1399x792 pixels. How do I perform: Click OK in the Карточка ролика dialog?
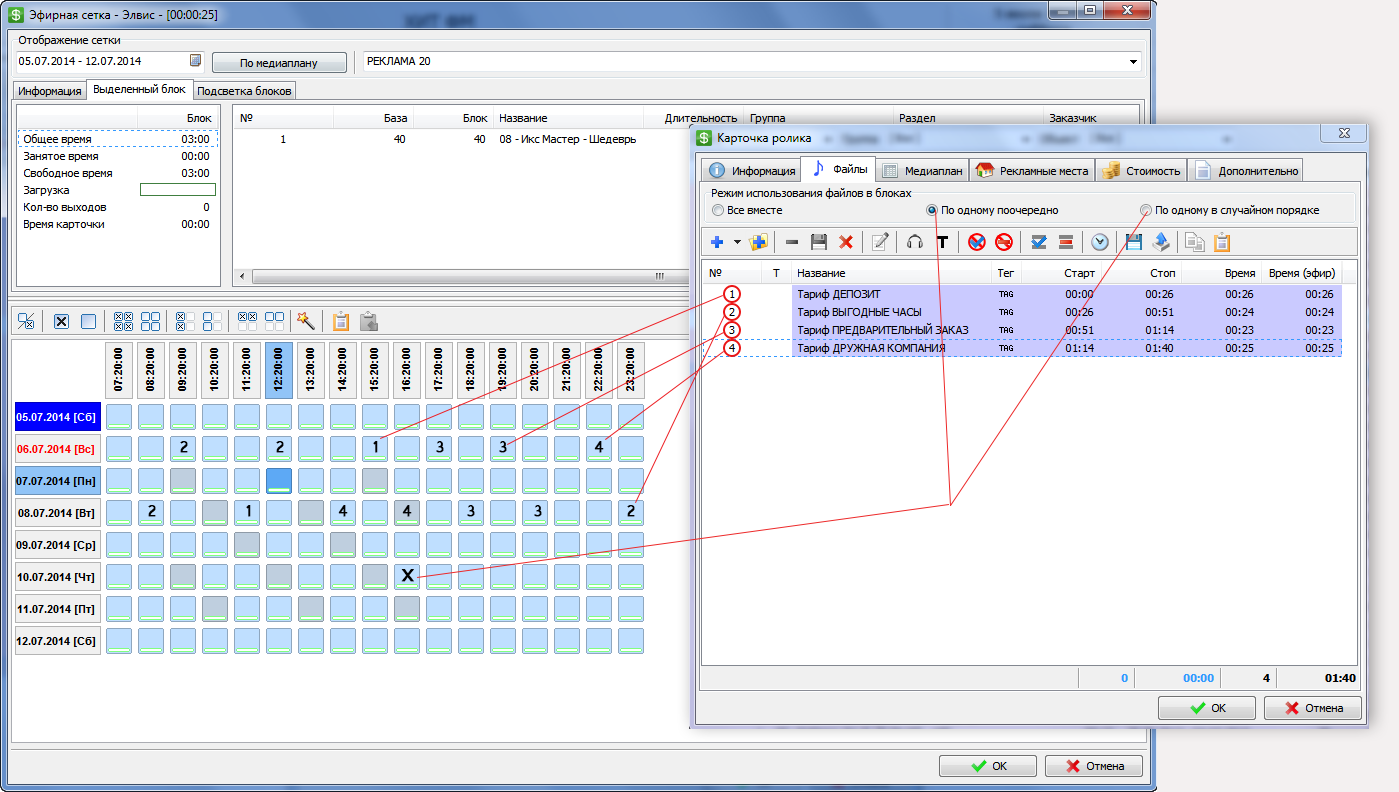pos(1207,707)
